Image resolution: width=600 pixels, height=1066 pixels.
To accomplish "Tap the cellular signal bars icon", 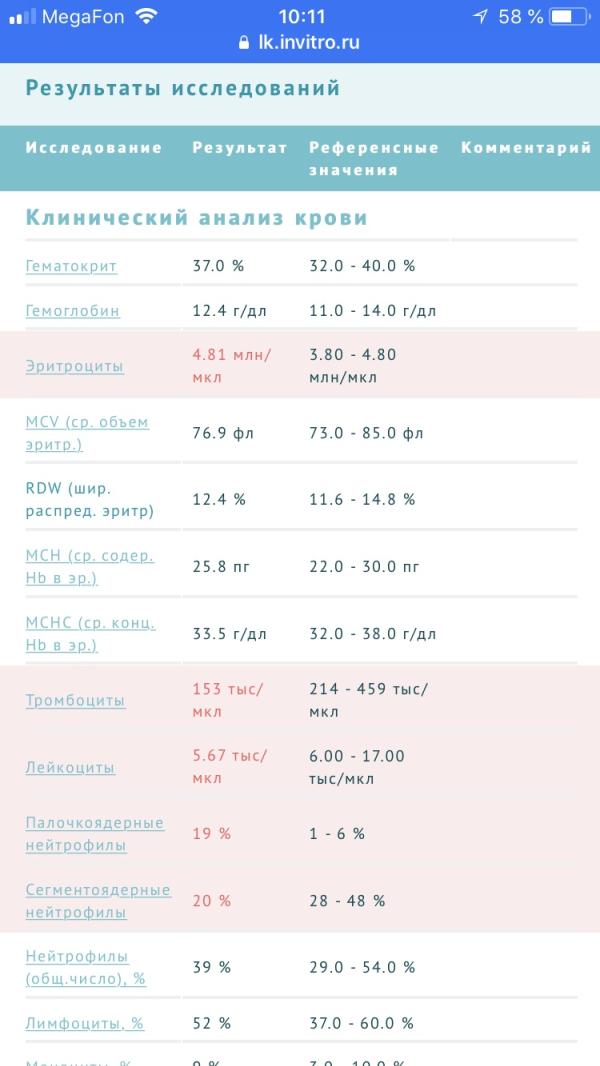I will click(x=22, y=16).
